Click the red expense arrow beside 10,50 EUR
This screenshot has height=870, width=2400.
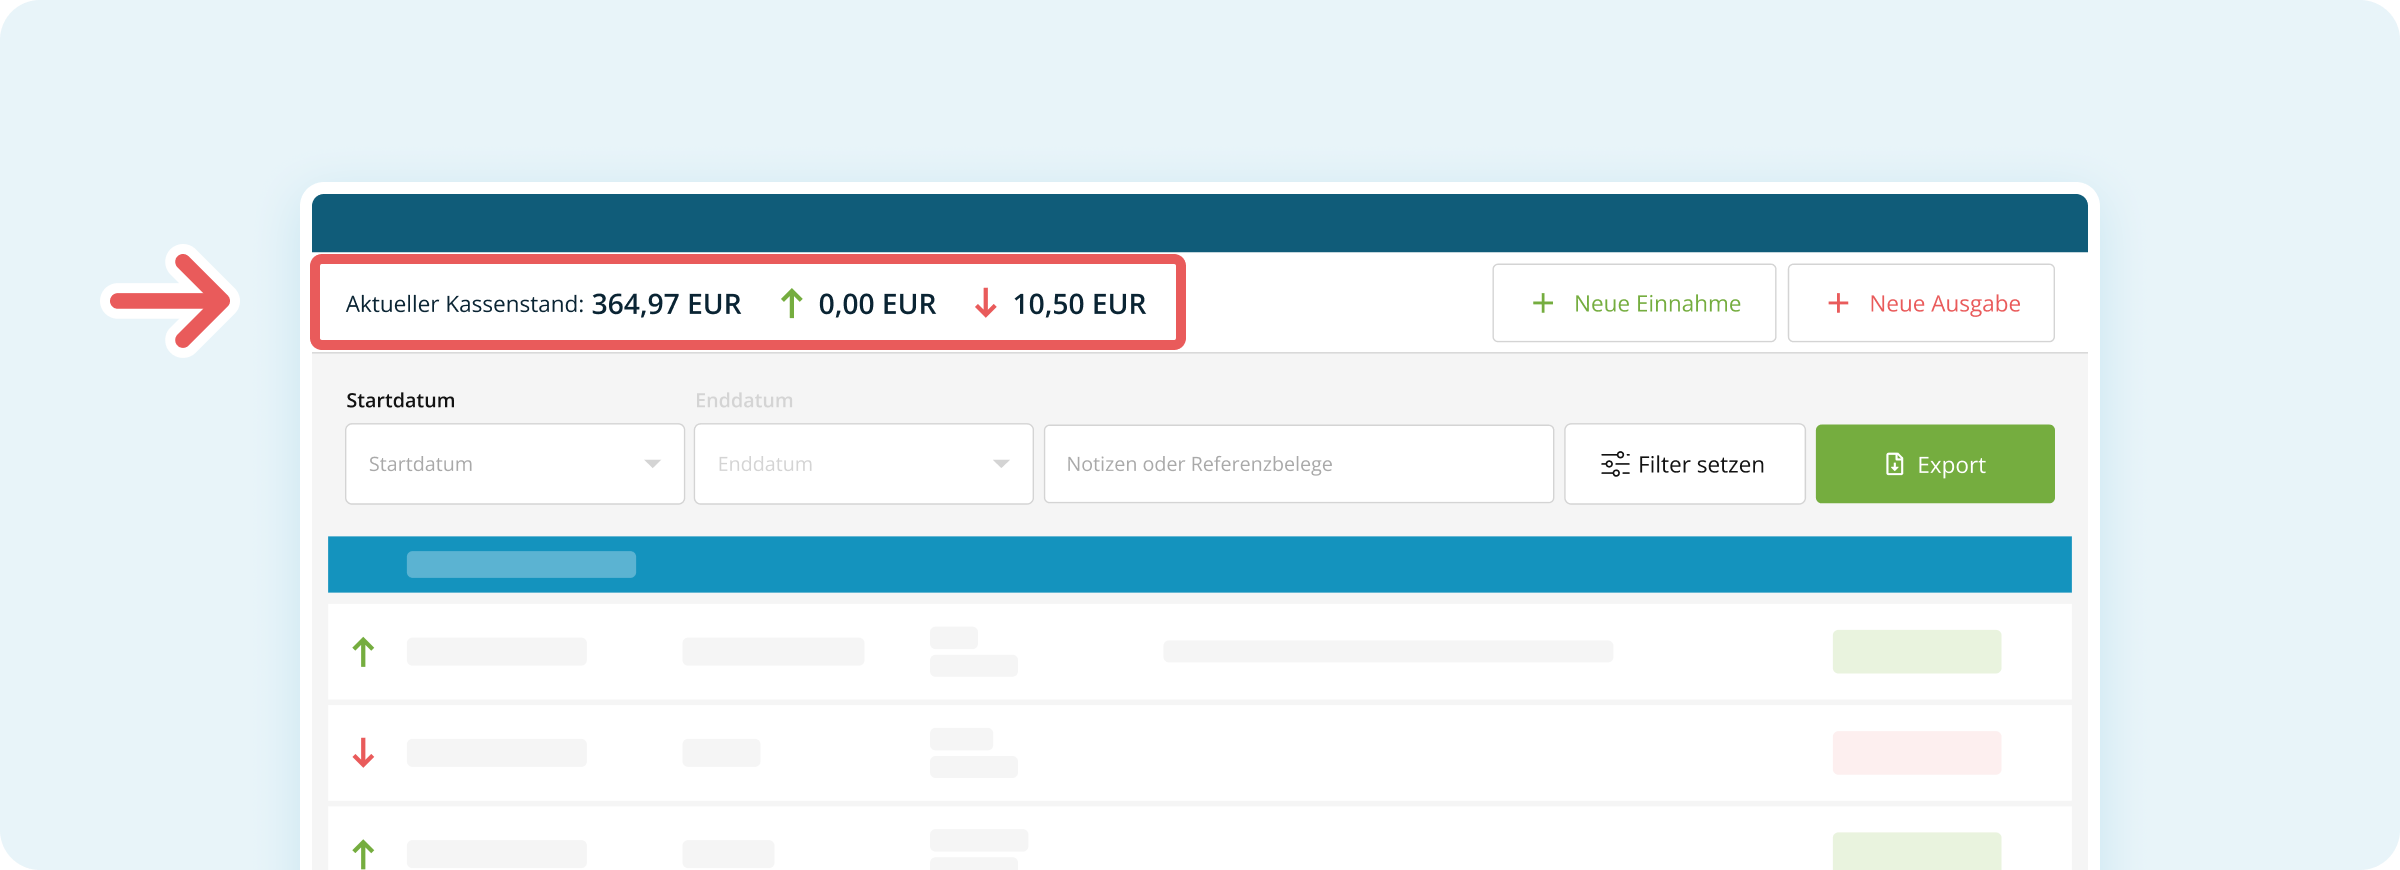(985, 303)
